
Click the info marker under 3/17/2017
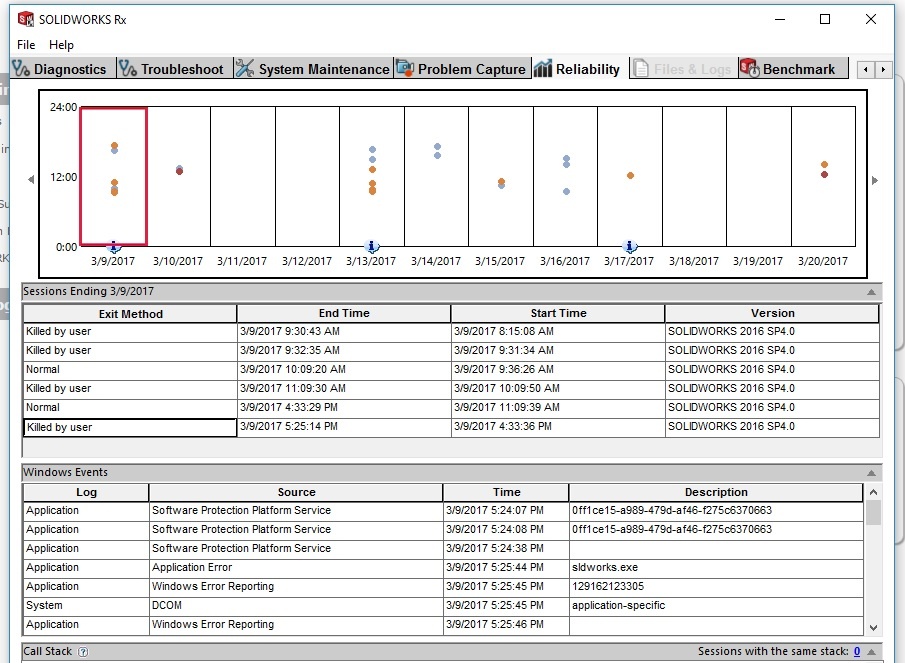pos(630,247)
